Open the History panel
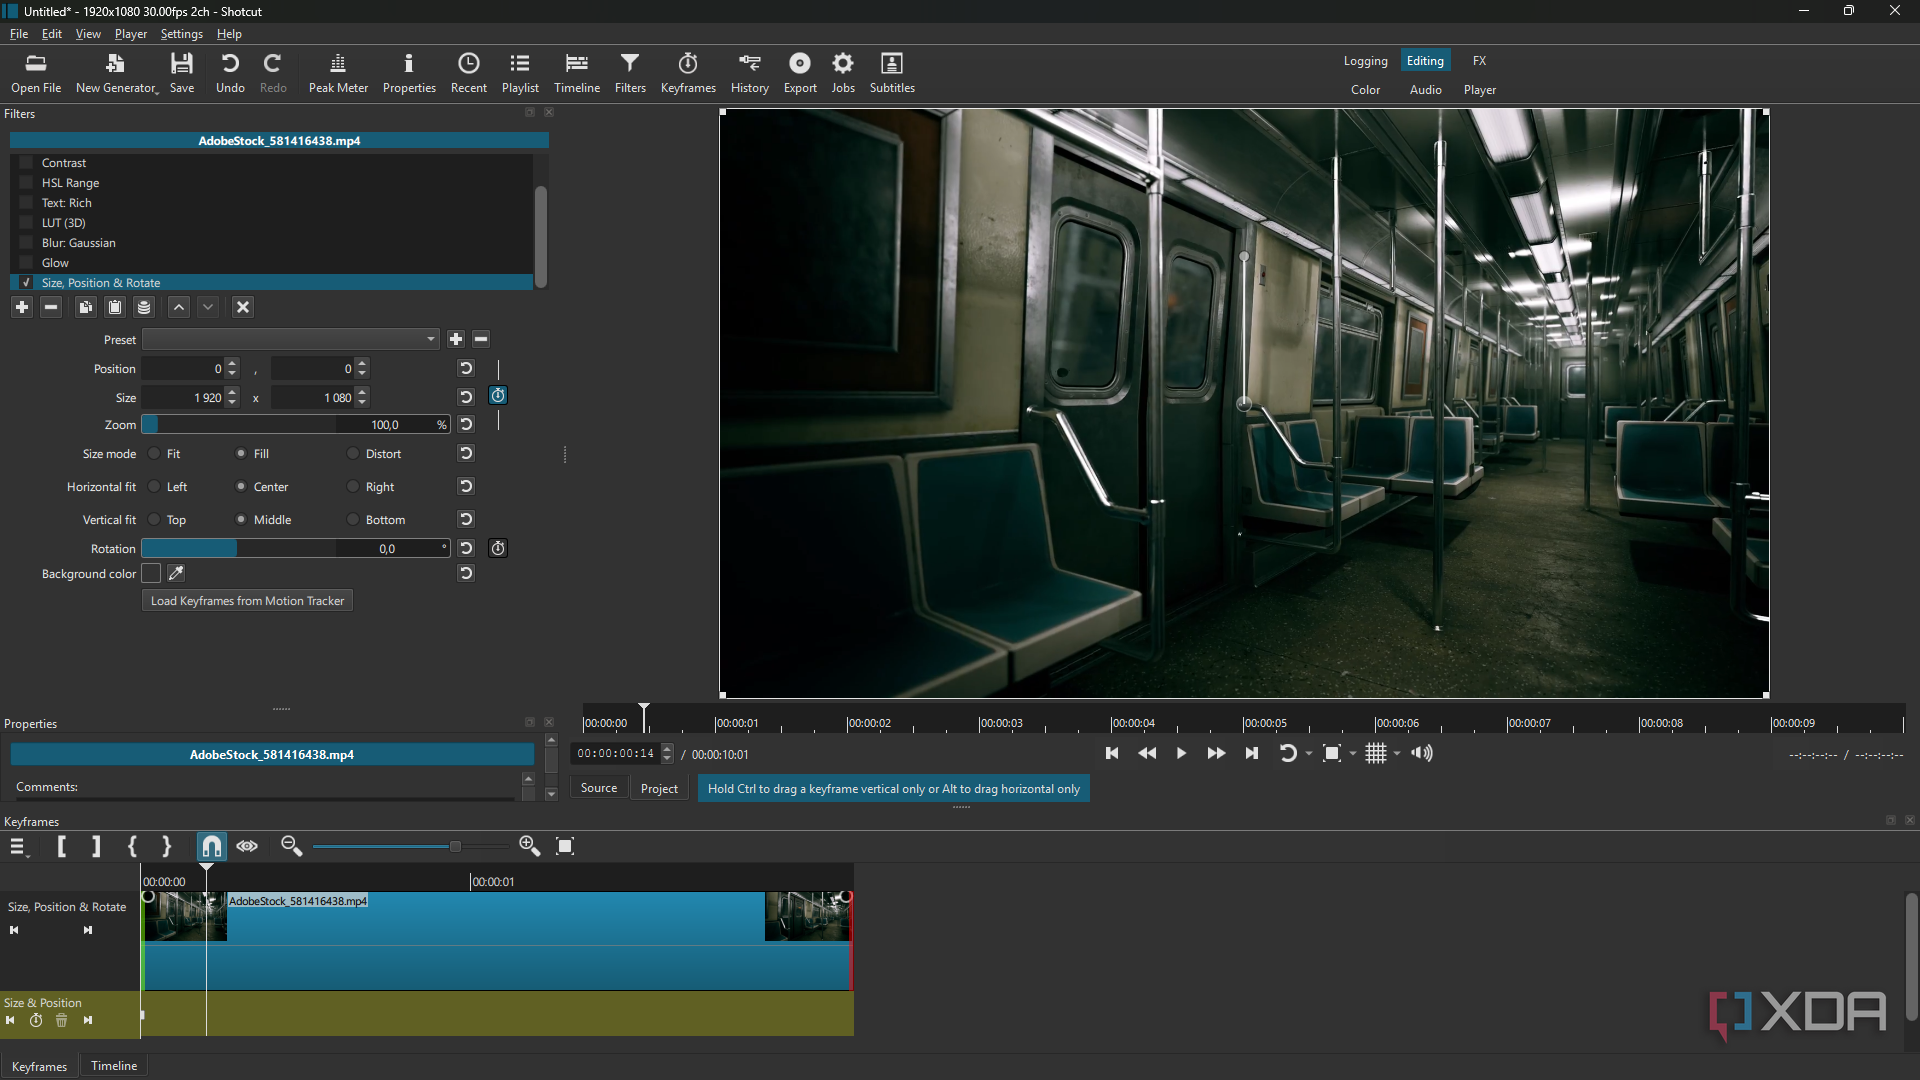The height and width of the screenshot is (1080, 1920). click(x=749, y=73)
